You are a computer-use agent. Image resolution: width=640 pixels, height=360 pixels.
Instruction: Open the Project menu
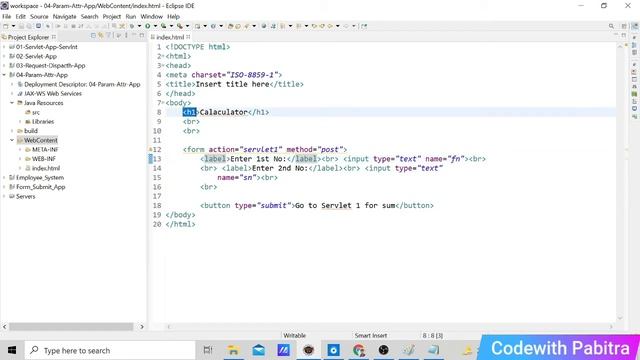pos(112,16)
